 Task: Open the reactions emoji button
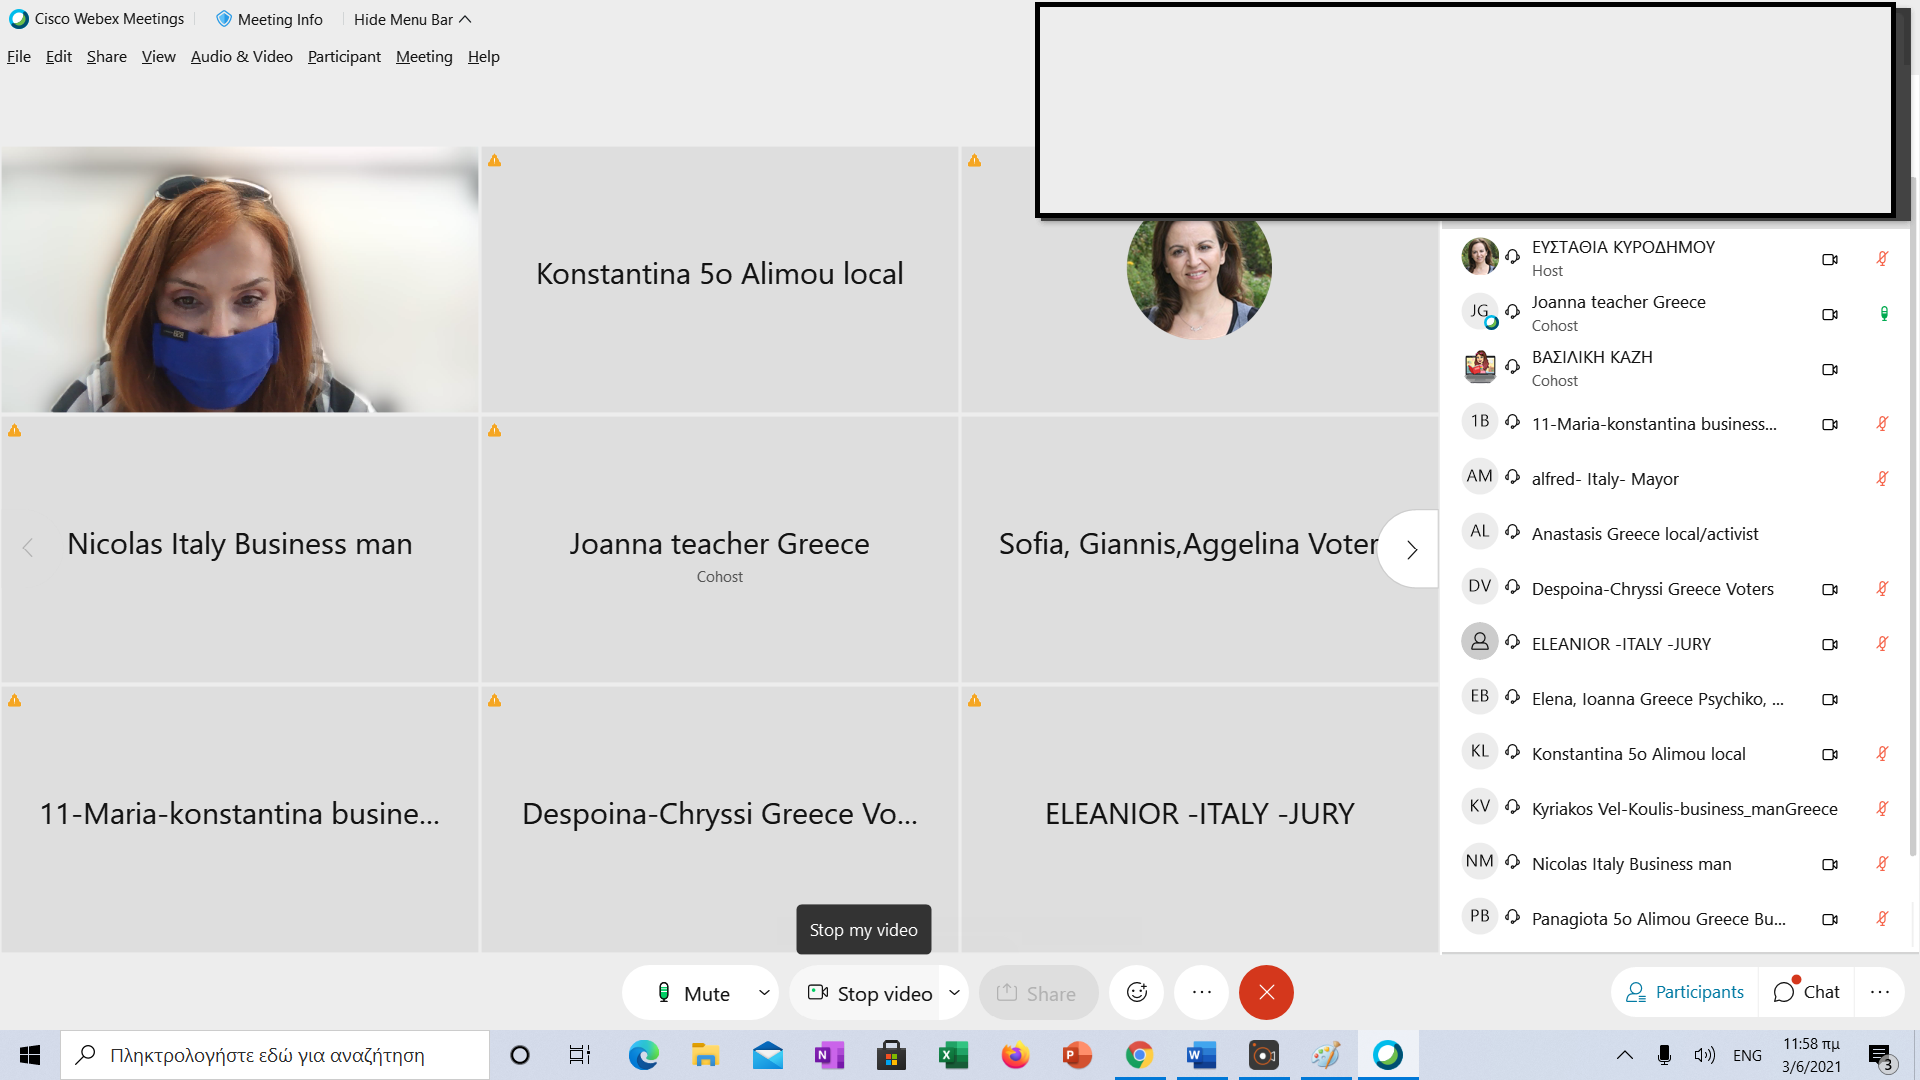click(x=1137, y=992)
